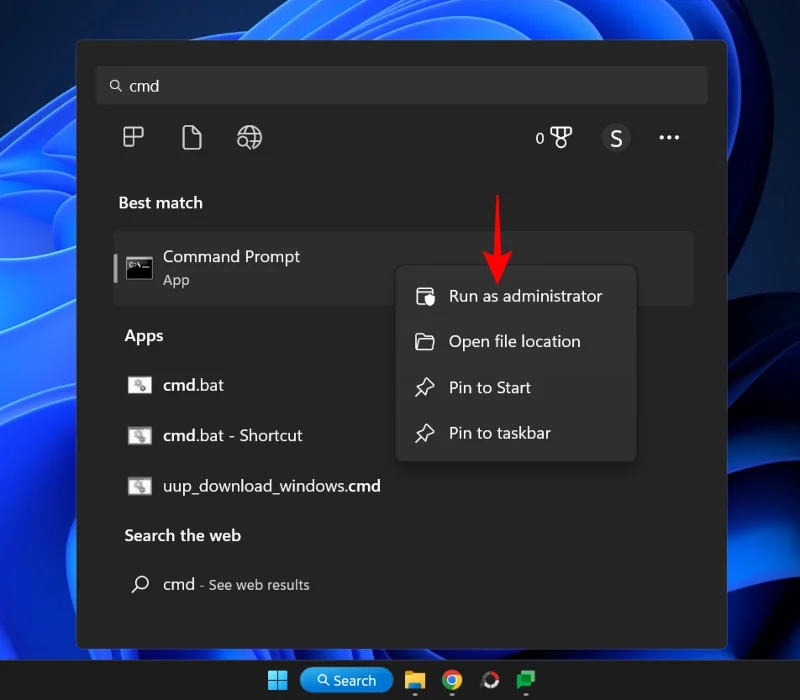Screen dimensions: 800x700
Task: Open the ellipsis options menu in search
Action: (x=669, y=138)
